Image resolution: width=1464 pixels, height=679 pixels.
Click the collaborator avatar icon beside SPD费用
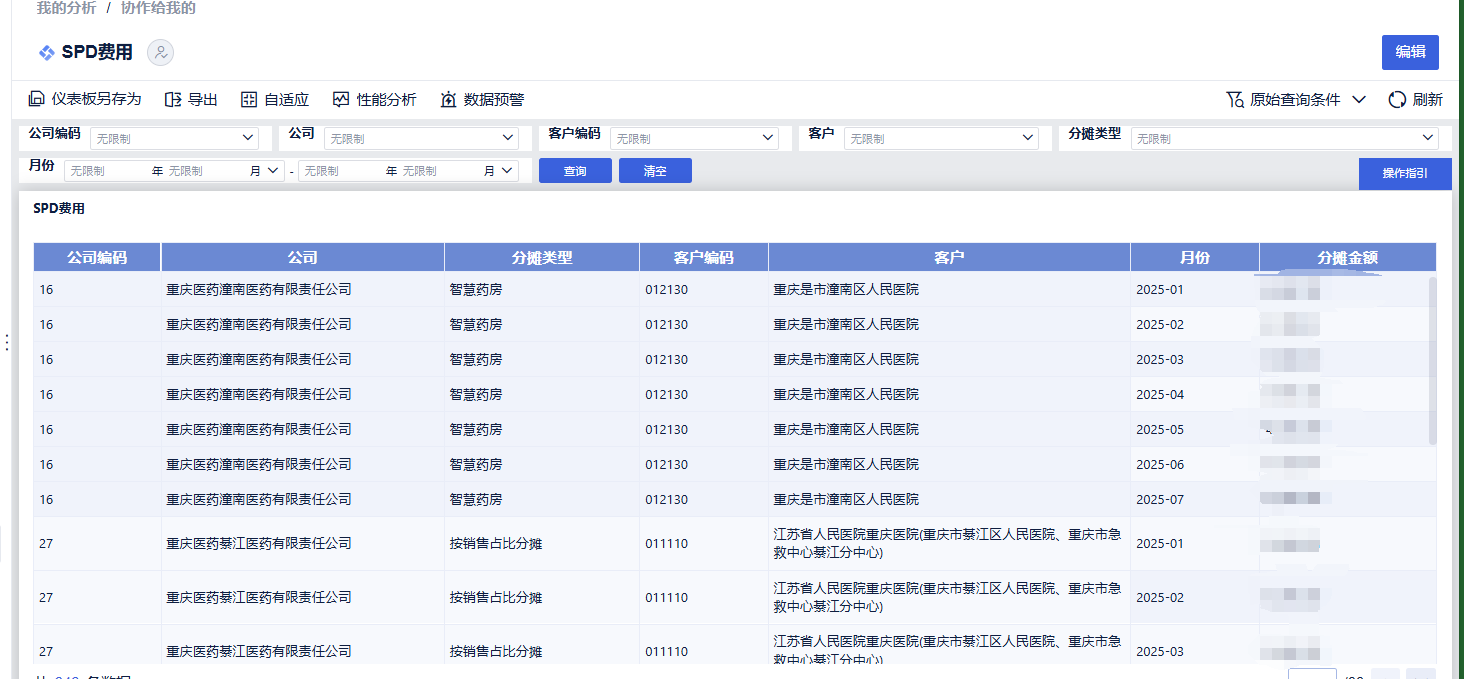click(x=161, y=53)
